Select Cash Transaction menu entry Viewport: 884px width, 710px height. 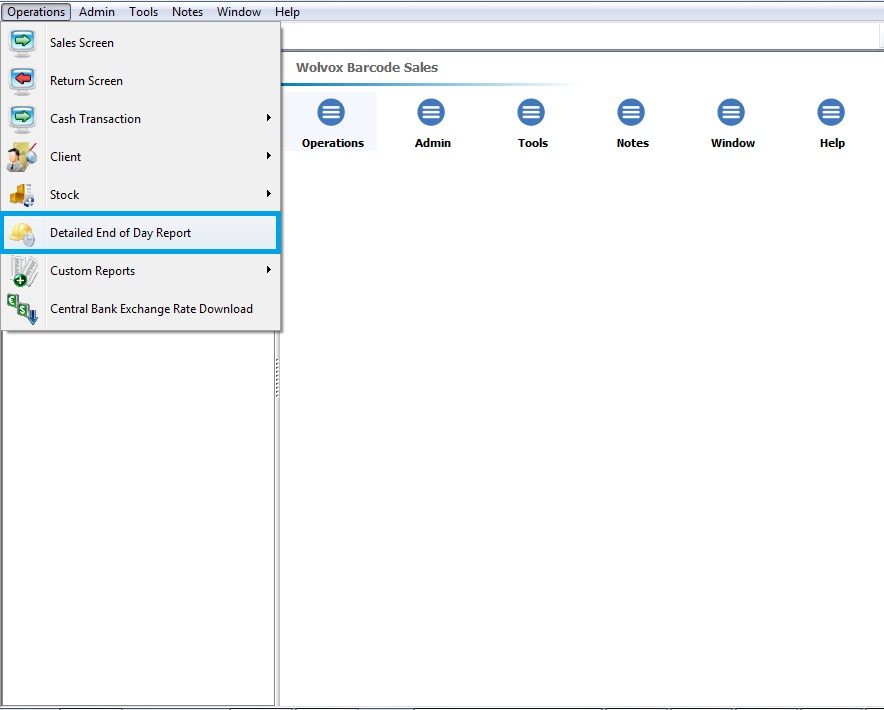pos(140,118)
